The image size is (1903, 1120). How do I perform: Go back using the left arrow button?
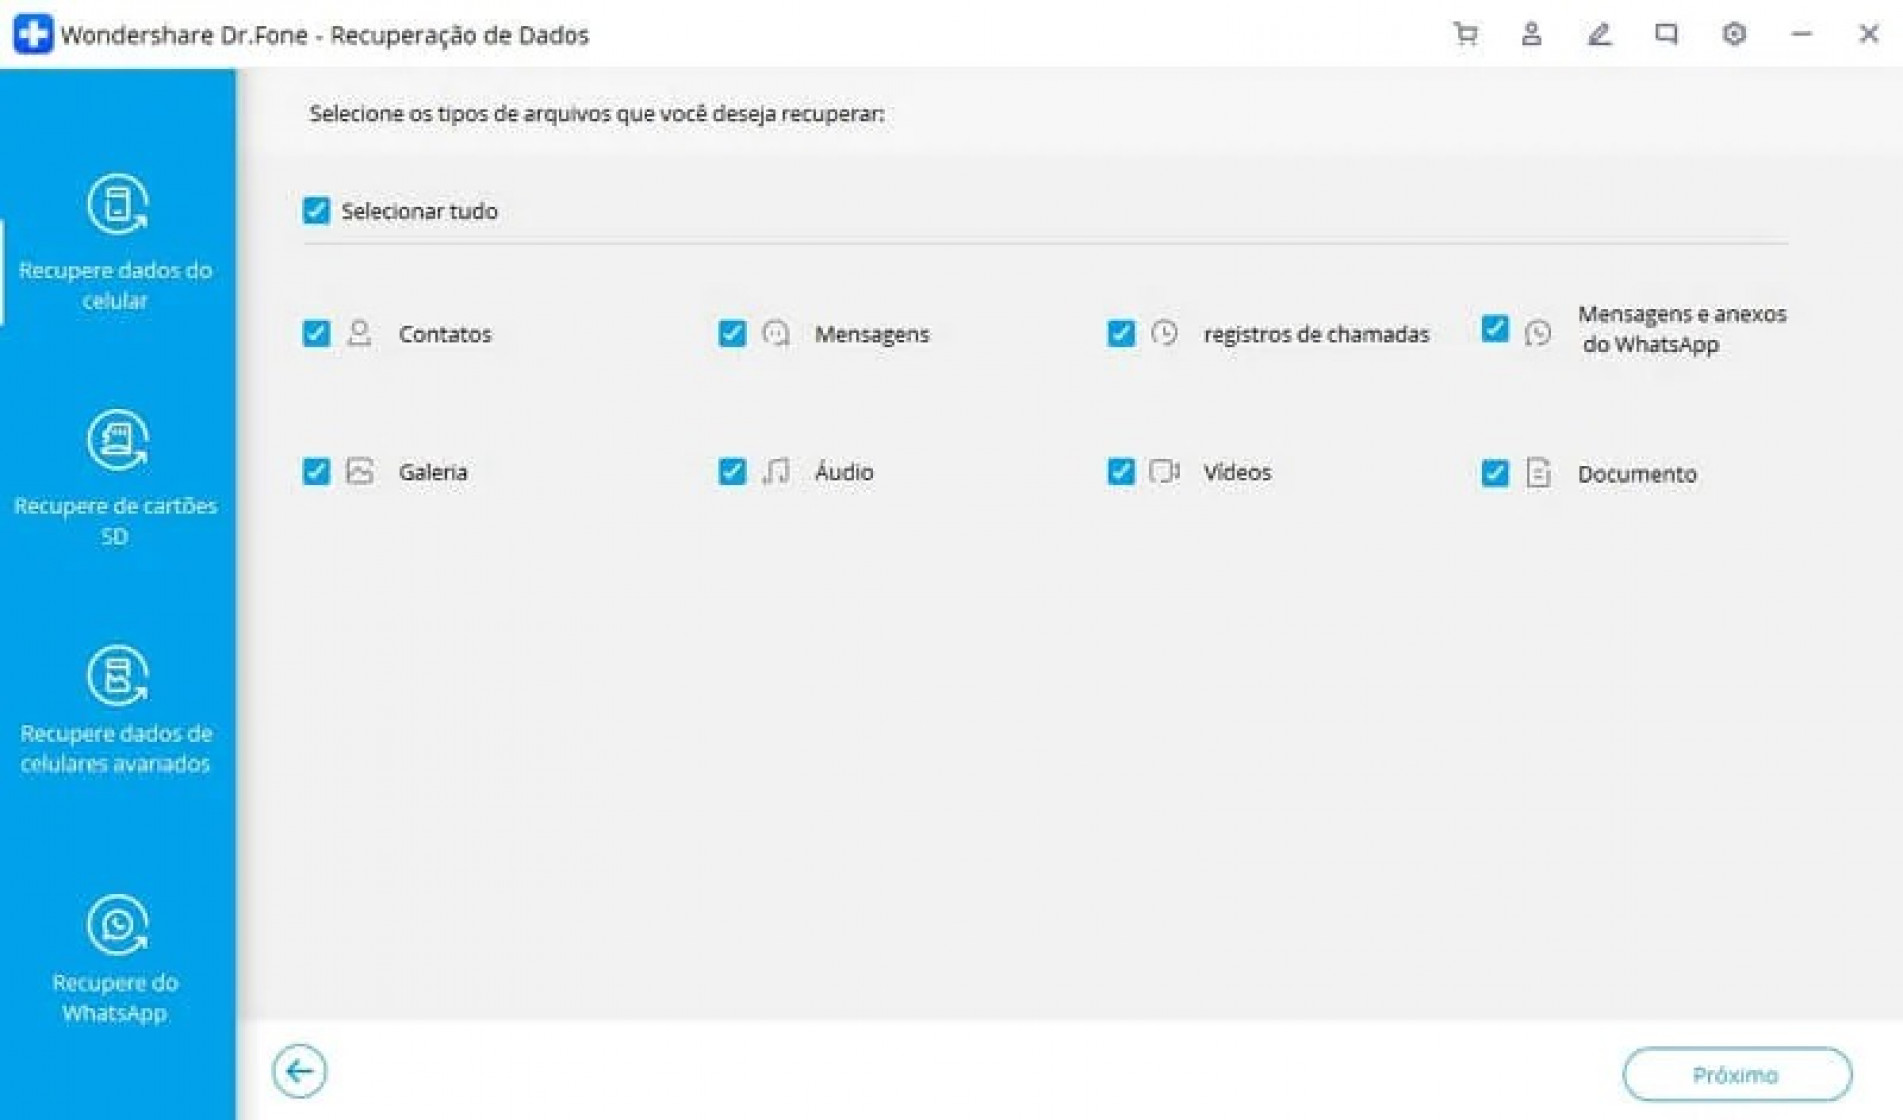point(299,1072)
